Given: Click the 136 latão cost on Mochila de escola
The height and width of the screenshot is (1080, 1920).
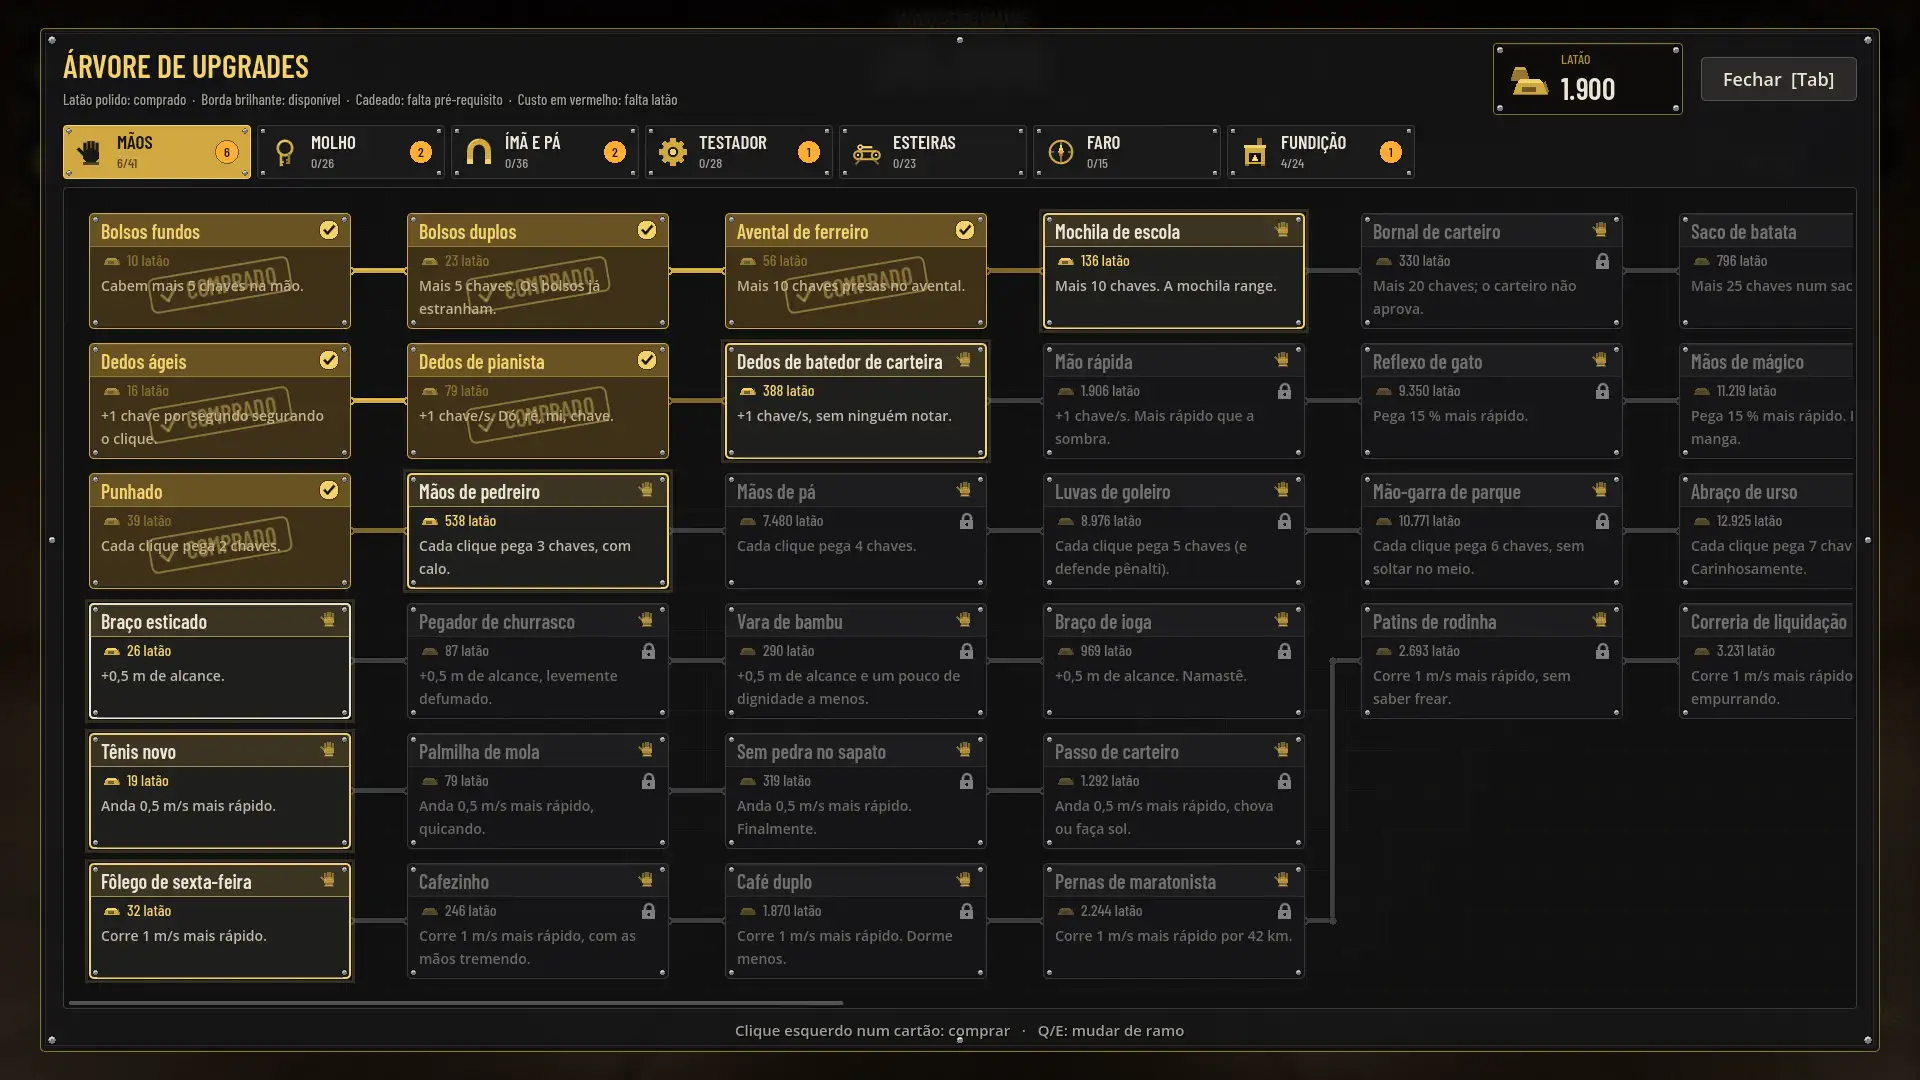Looking at the screenshot, I should tap(1105, 261).
